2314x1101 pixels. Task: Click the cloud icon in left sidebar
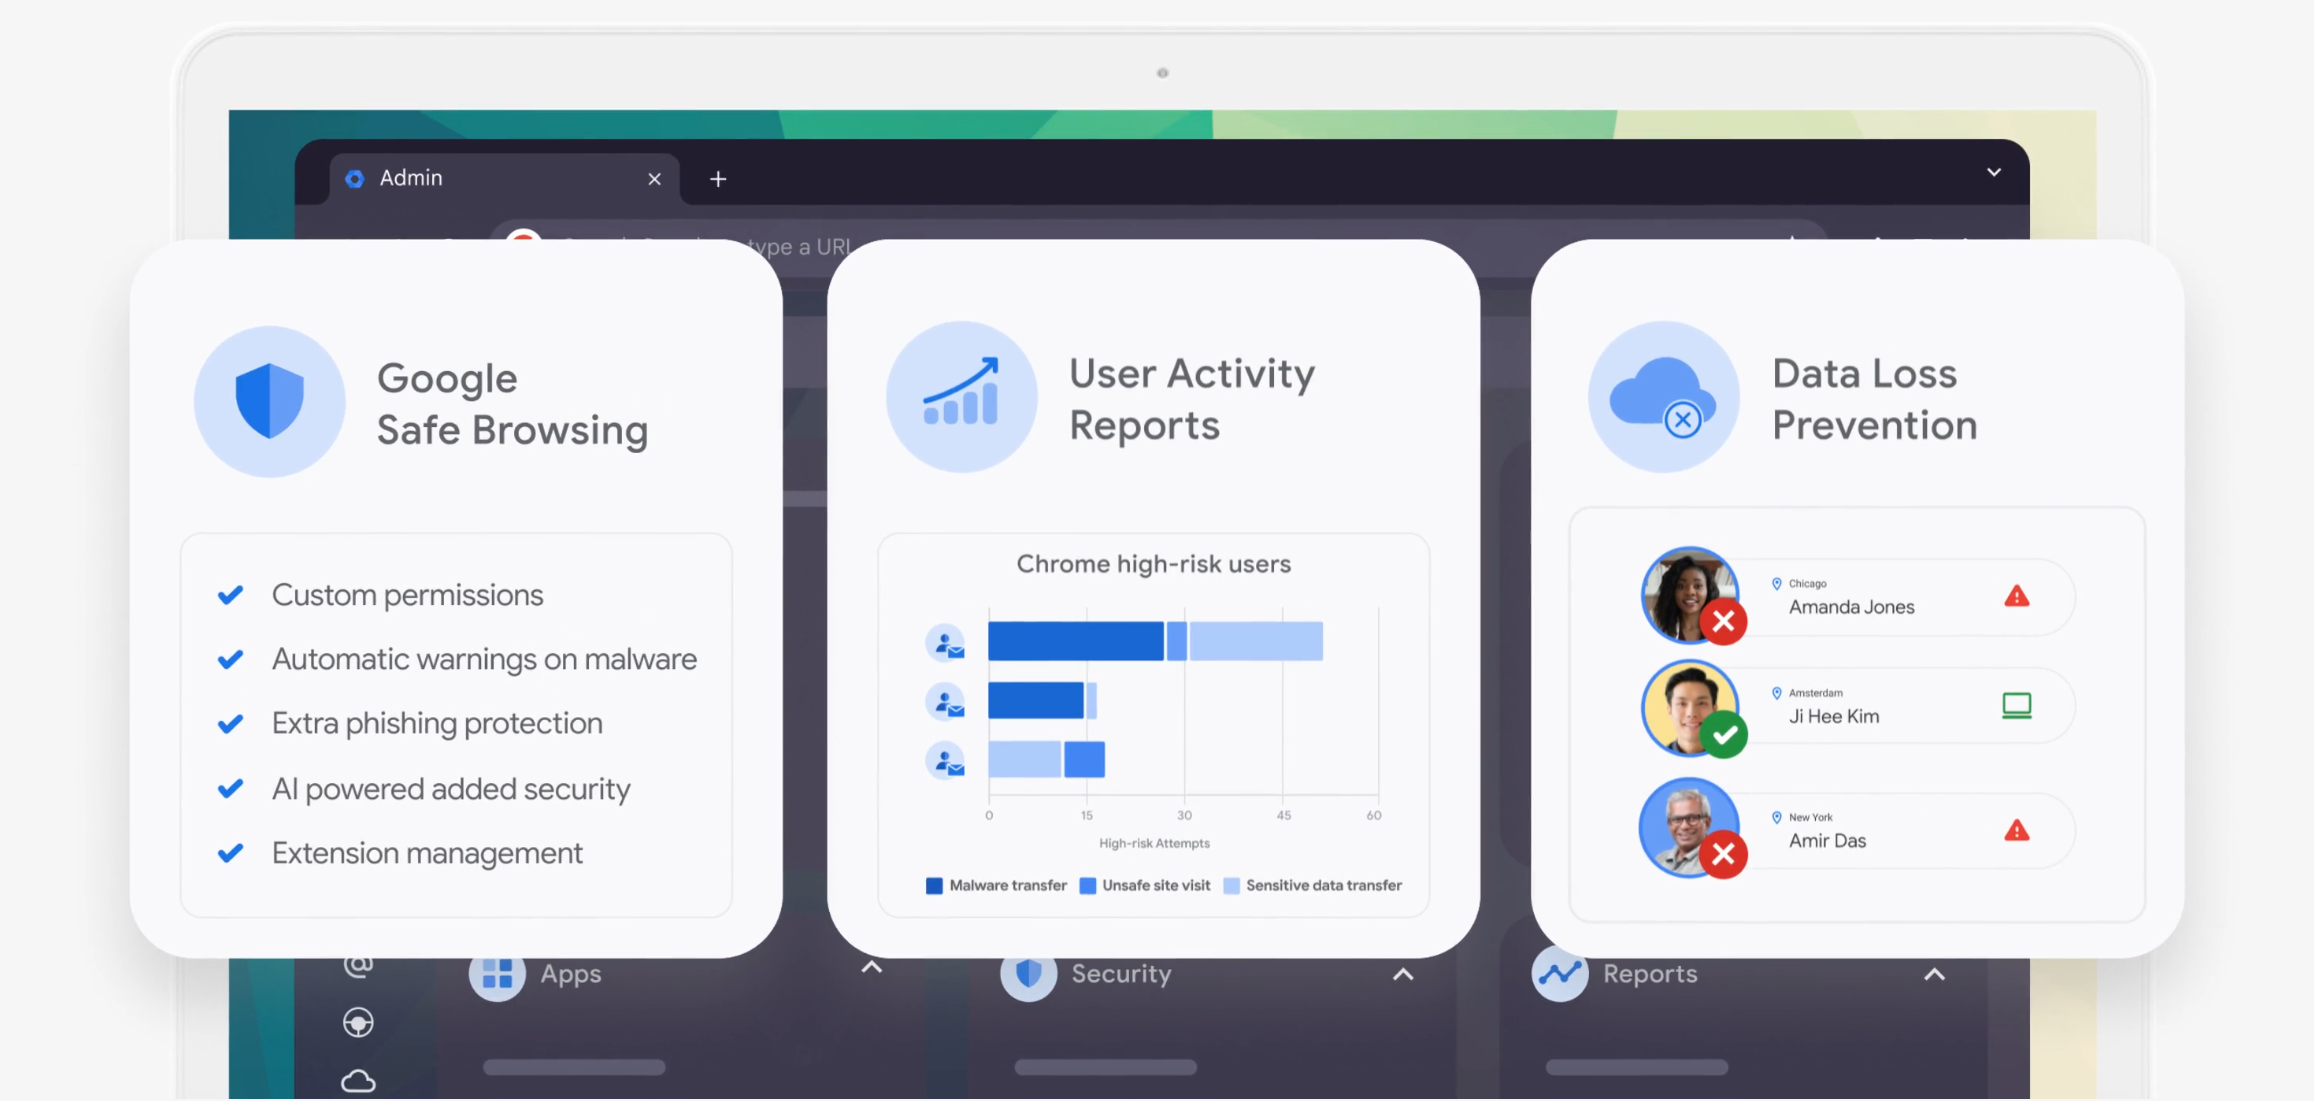[358, 1081]
